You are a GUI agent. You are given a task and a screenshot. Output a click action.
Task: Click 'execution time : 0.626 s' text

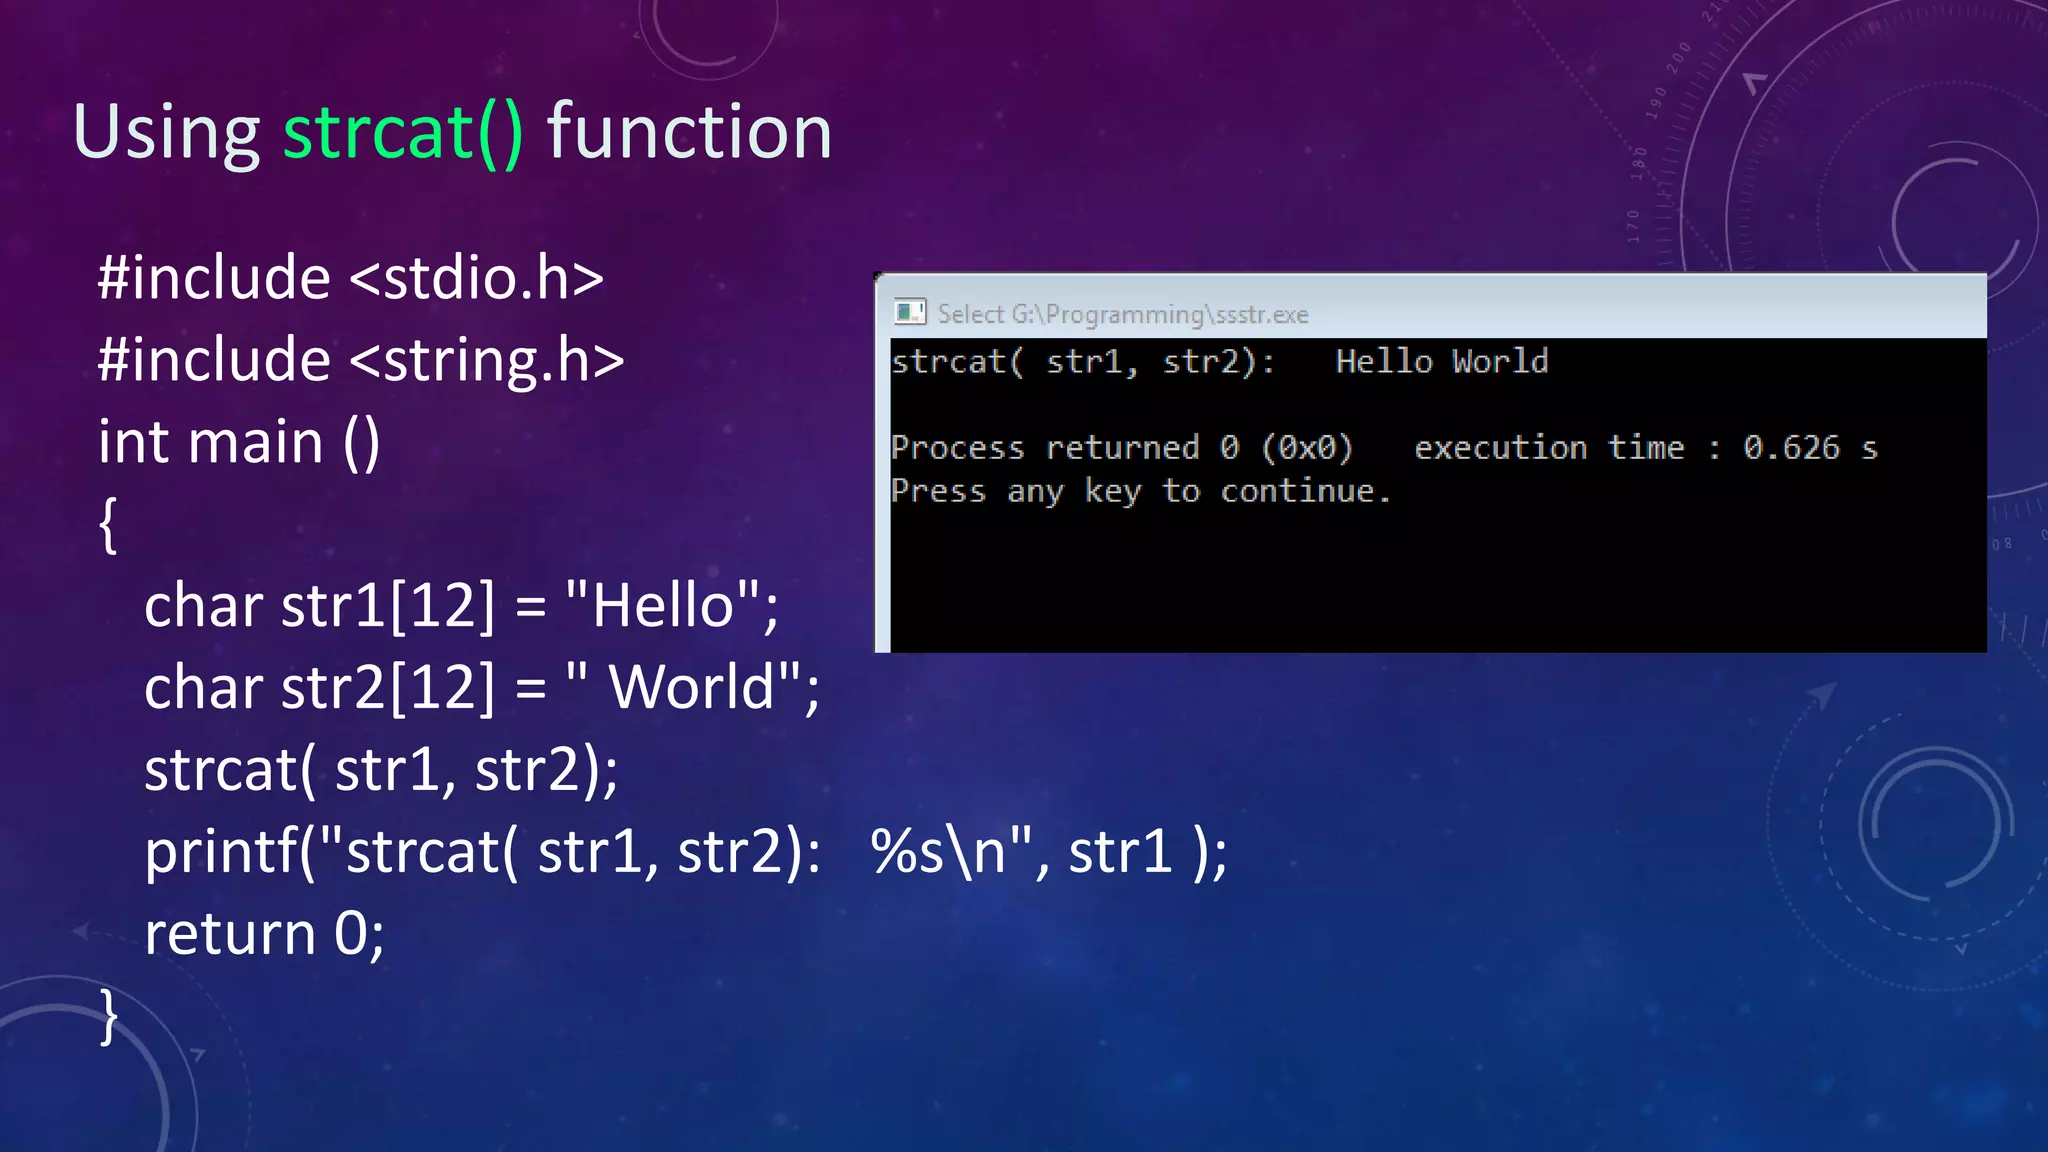[x=1646, y=447]
